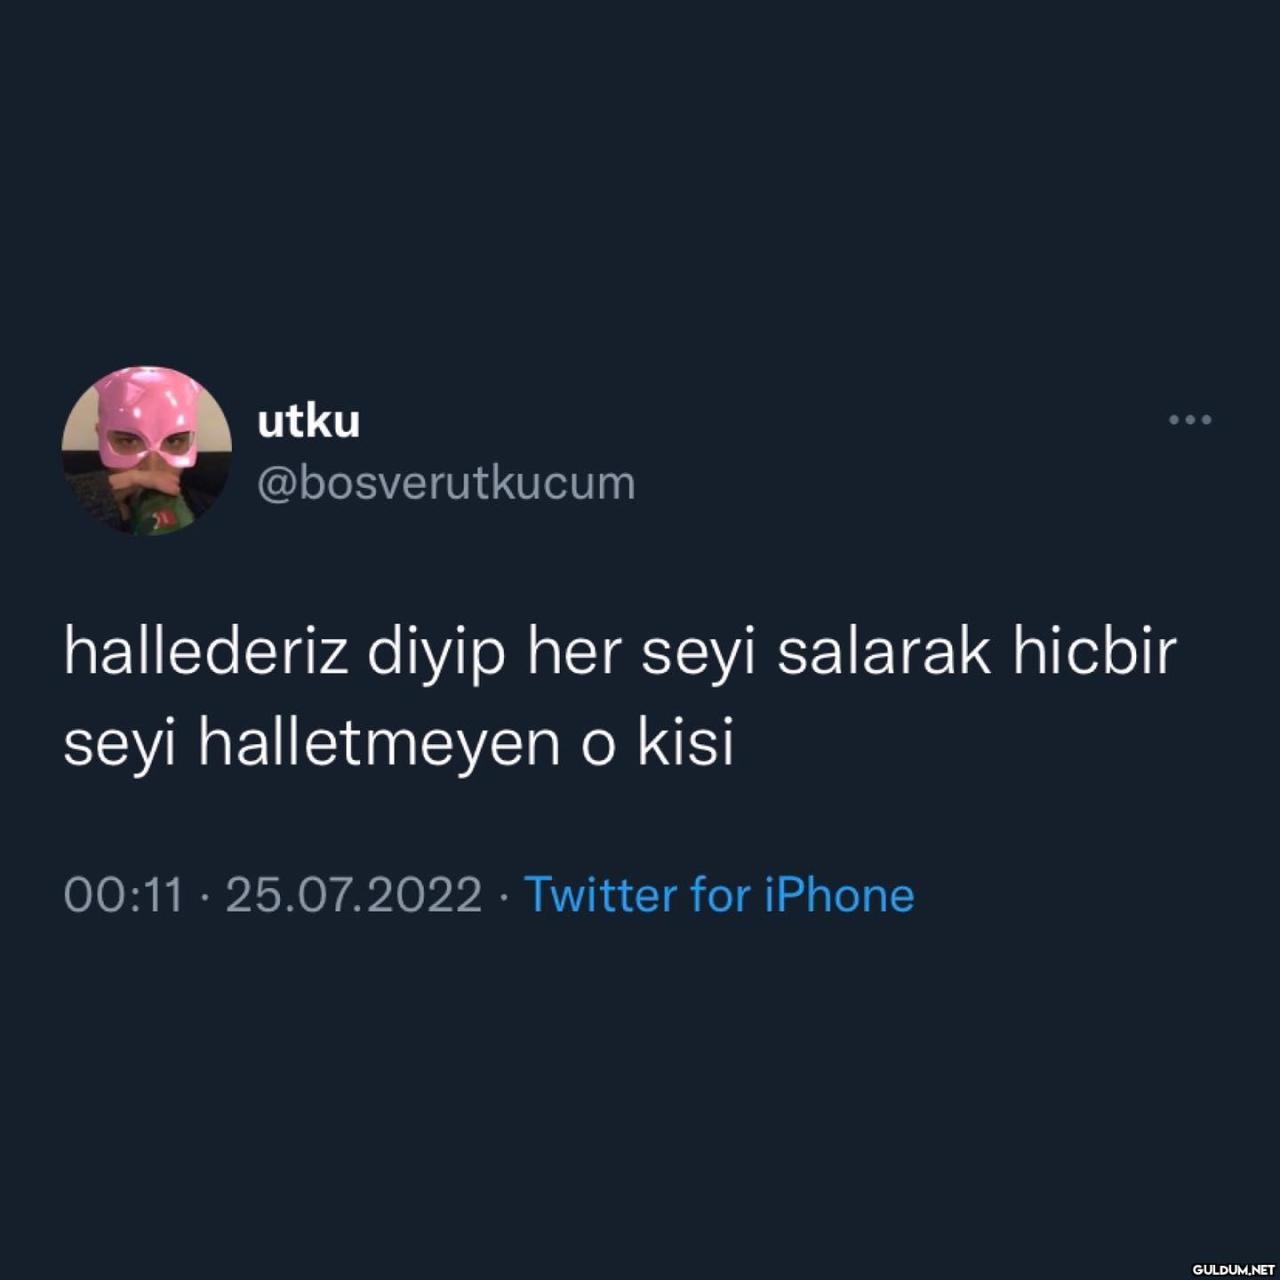Viewport: 1280px width, 1280px height.
Task: Click the word salarak in tweet
Action: [x=884, y=652]
